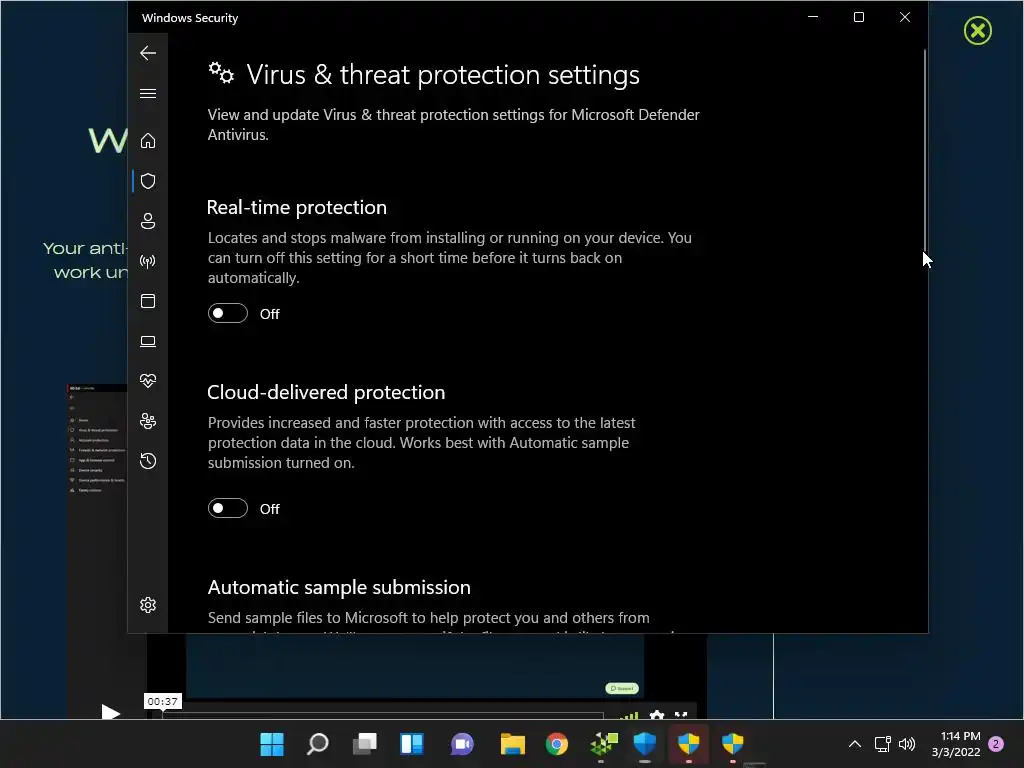This screenshot has width=1024, height=768.
Task: Maximize the Windows Security window
Action: coord(859,17)
